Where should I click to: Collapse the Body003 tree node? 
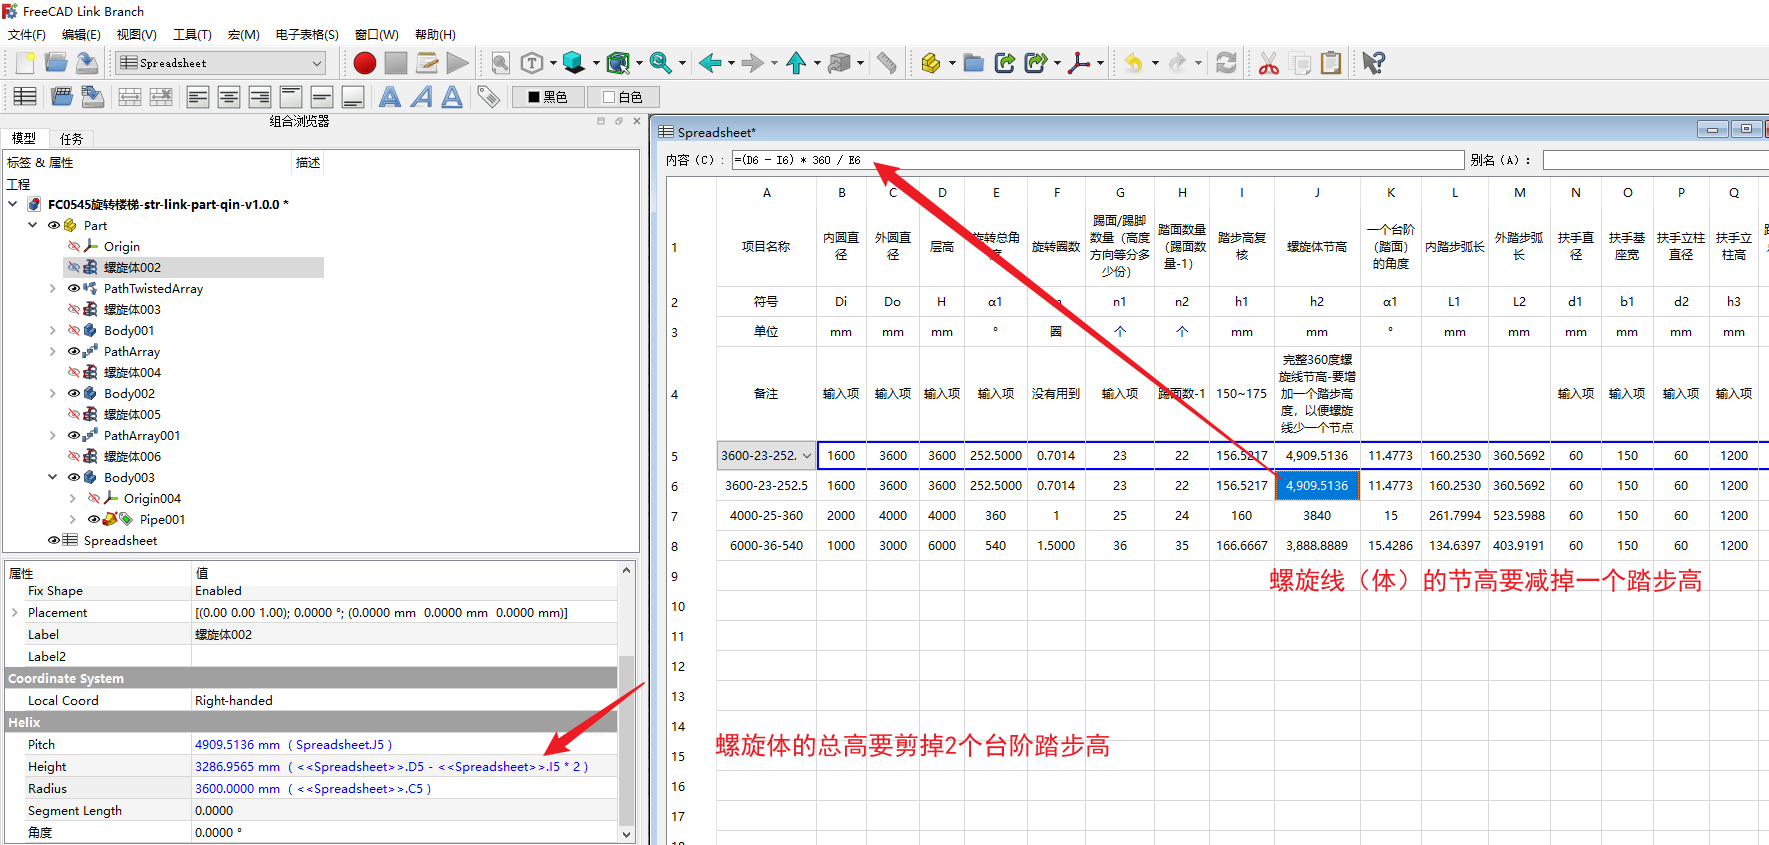click(x=53, y=477)
